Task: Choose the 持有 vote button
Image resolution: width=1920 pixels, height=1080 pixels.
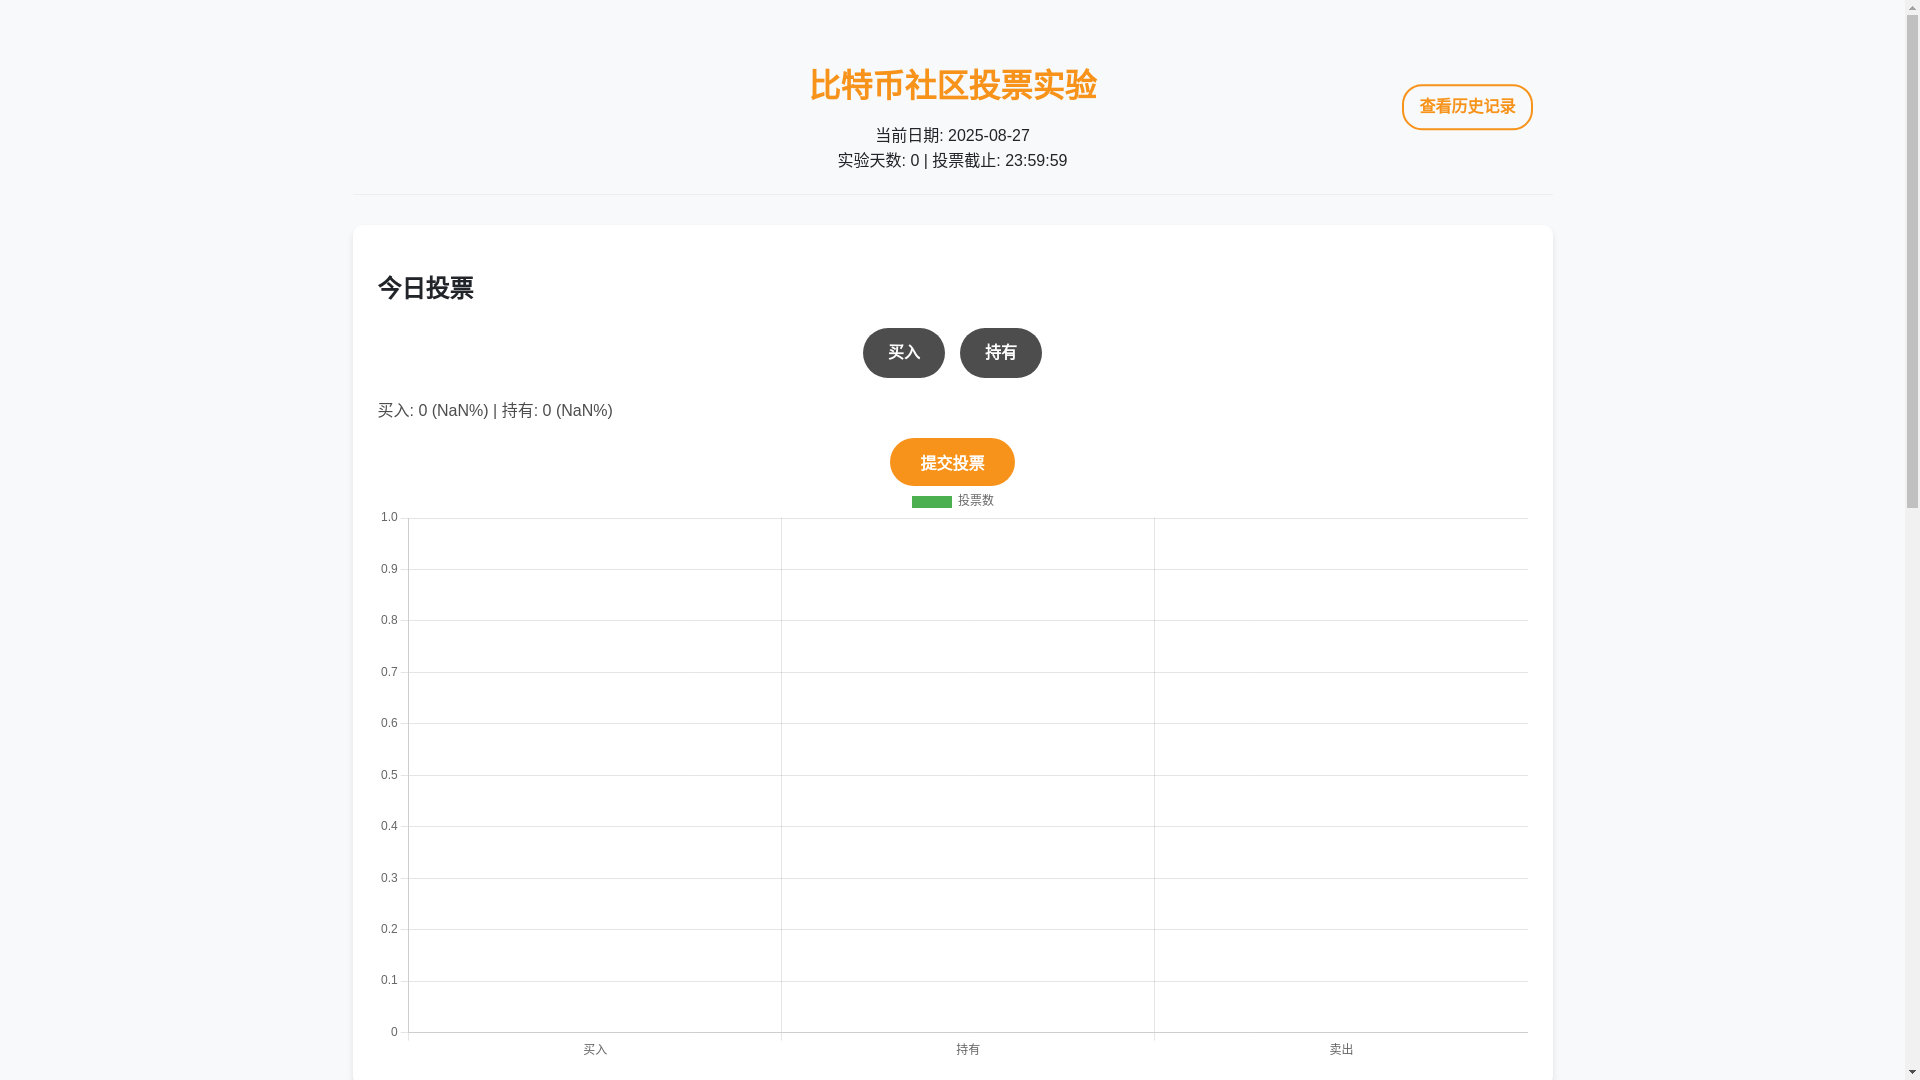Action: pos(1000,353)
